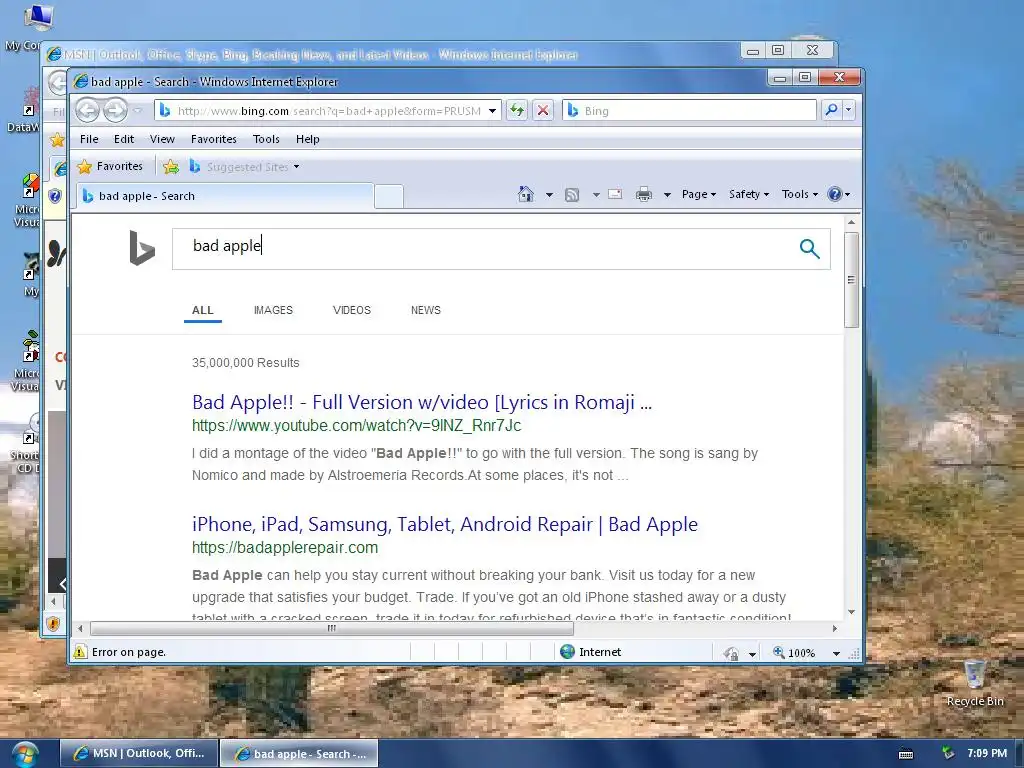1024x768 pixels.
Task: Expand the Feeds dropdown arrow
Action: 596,195
